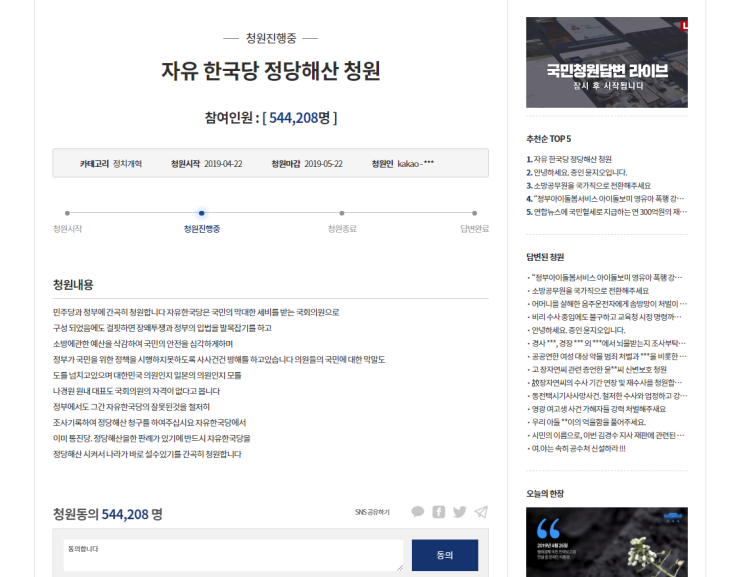Share petition via KakaoTalk speech bubble icon
This screenshot has height=577, width=743.
click(x=417, y=512)
